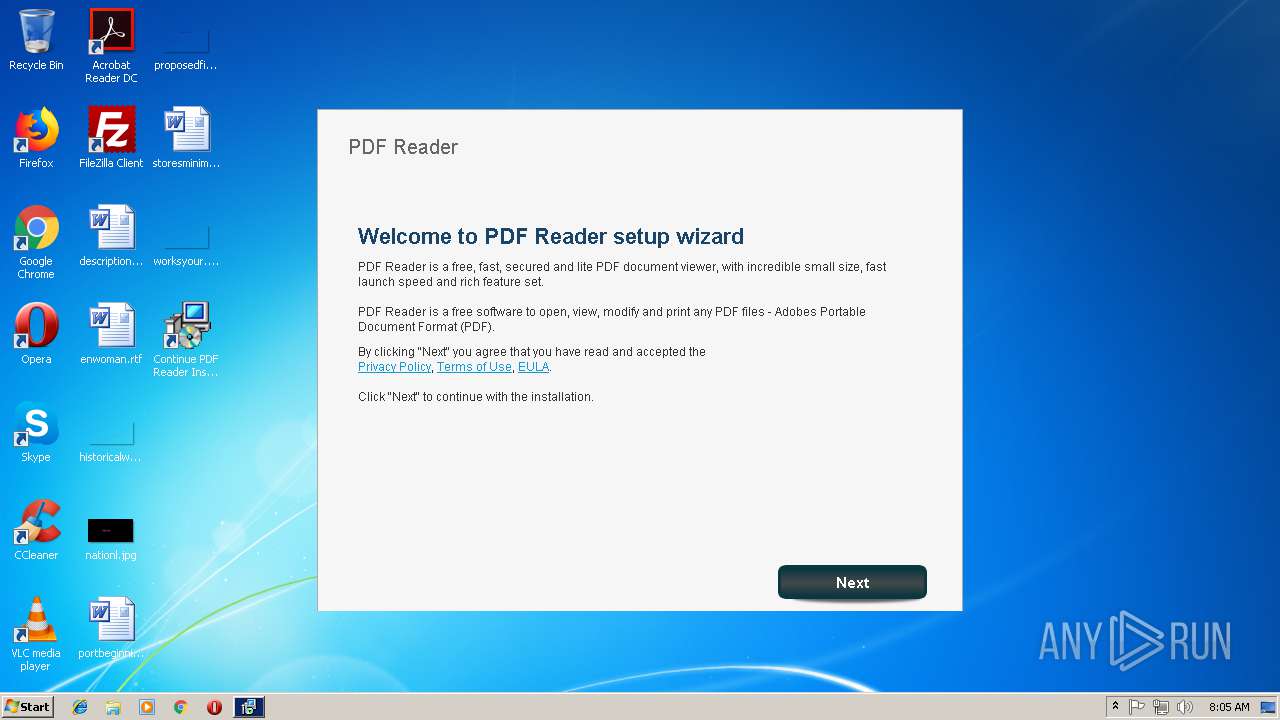This screenshot has width=1280, height=720.
Task: Select the VLC media player shortcut
Action: click(36, 634)
